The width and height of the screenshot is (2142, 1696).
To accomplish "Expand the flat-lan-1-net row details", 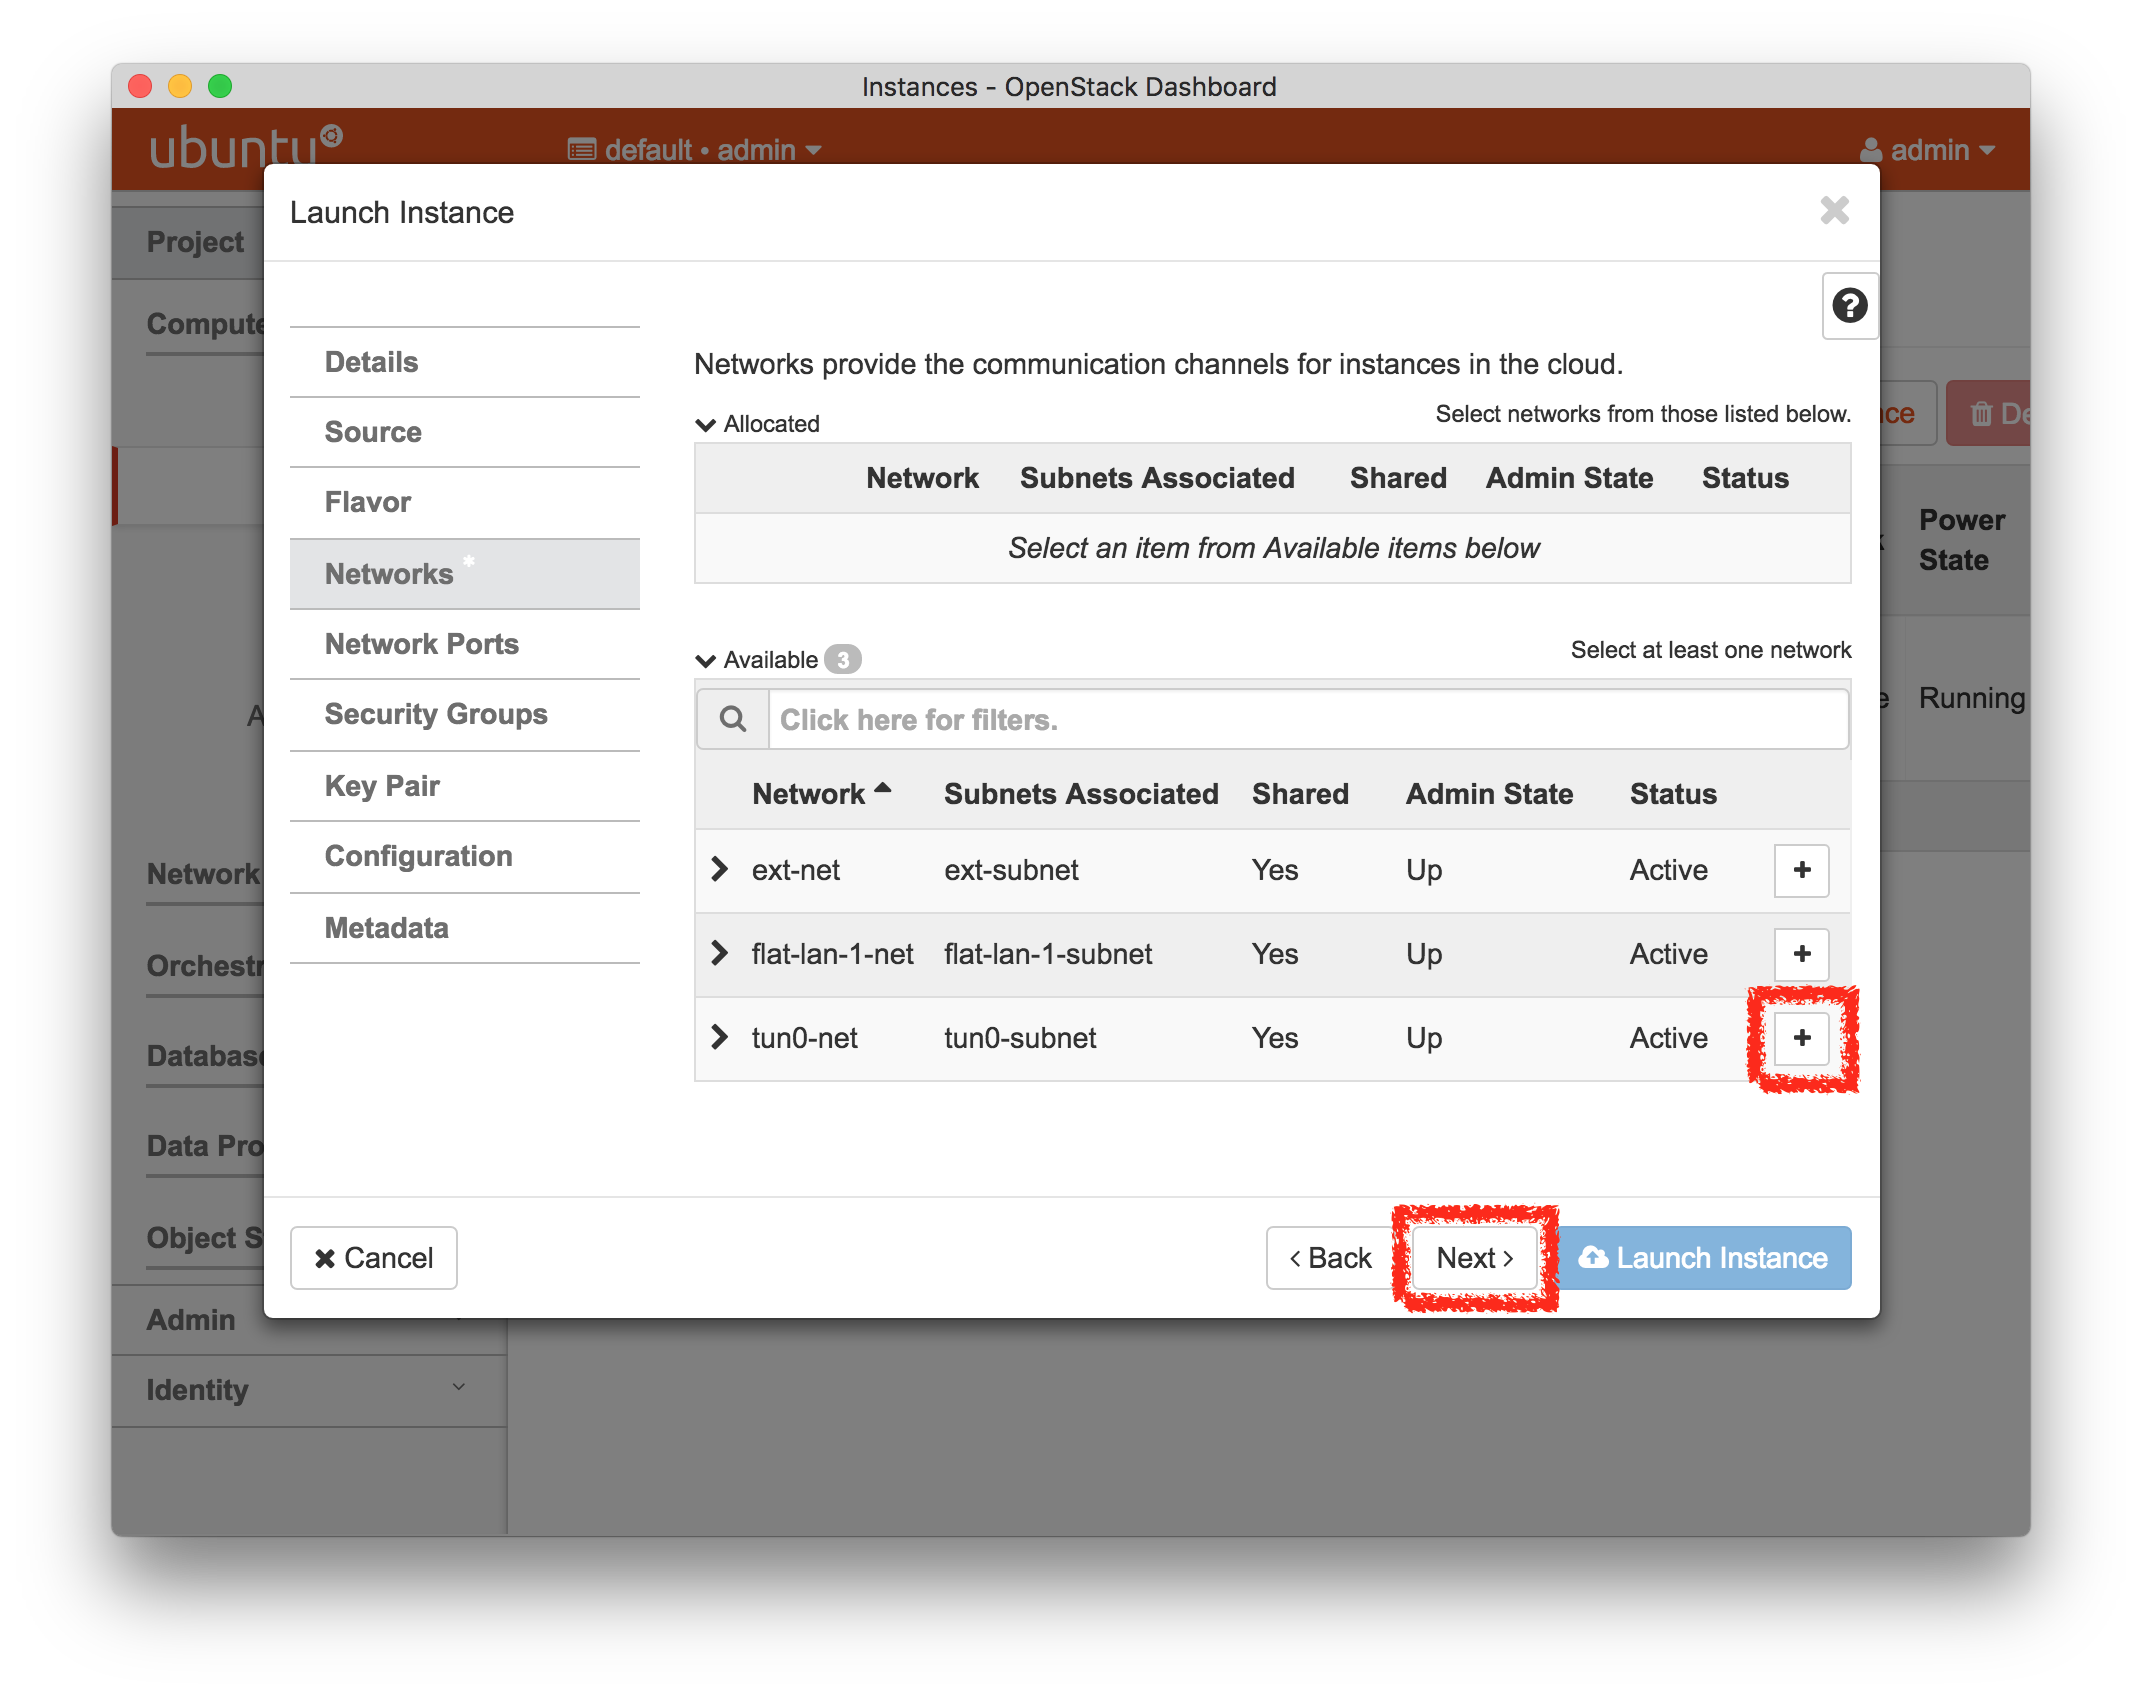I will point(719,953).
